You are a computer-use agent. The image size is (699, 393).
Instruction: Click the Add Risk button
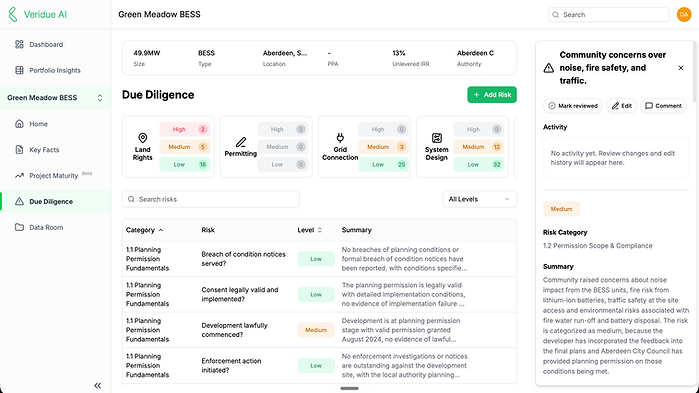[x=492, y=95]
